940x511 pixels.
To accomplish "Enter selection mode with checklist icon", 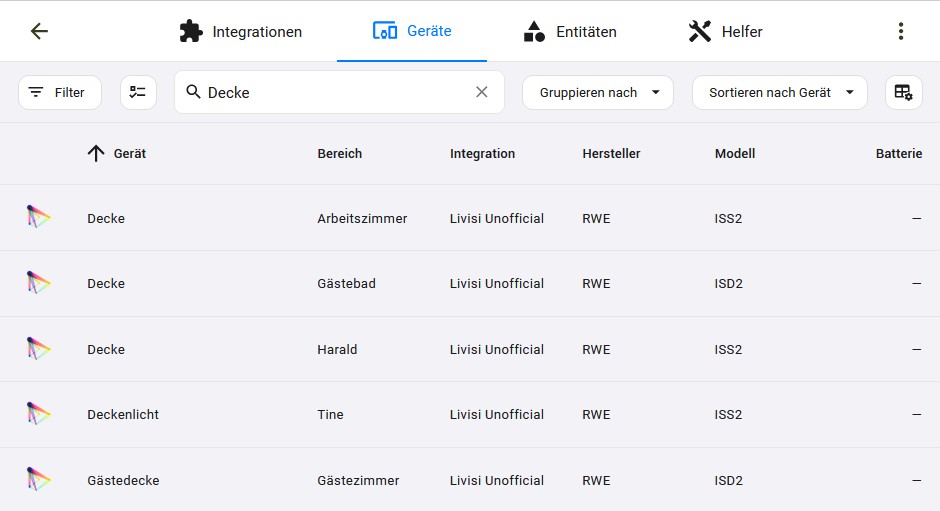I will pyautogui.click(x=138, y=92).
